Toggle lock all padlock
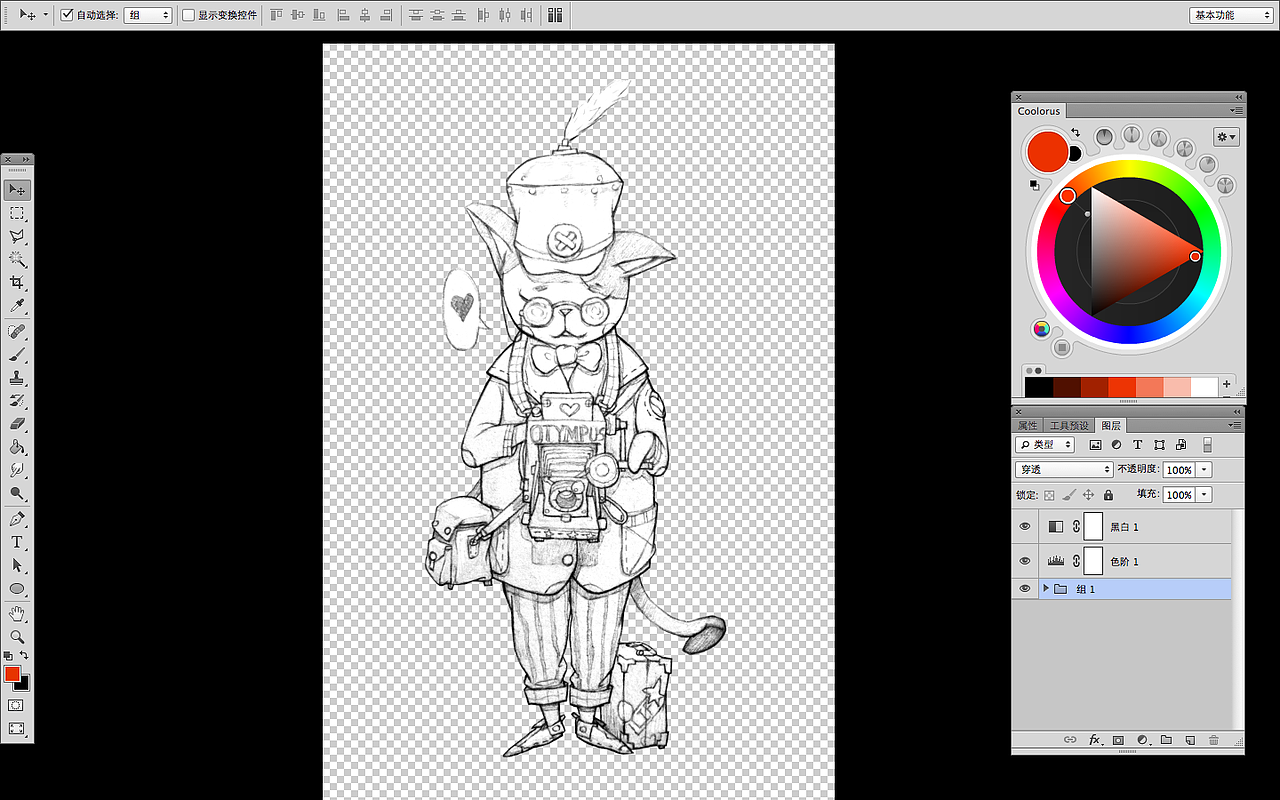Viewport: 1280px width, 800px height. [1108, 495]
